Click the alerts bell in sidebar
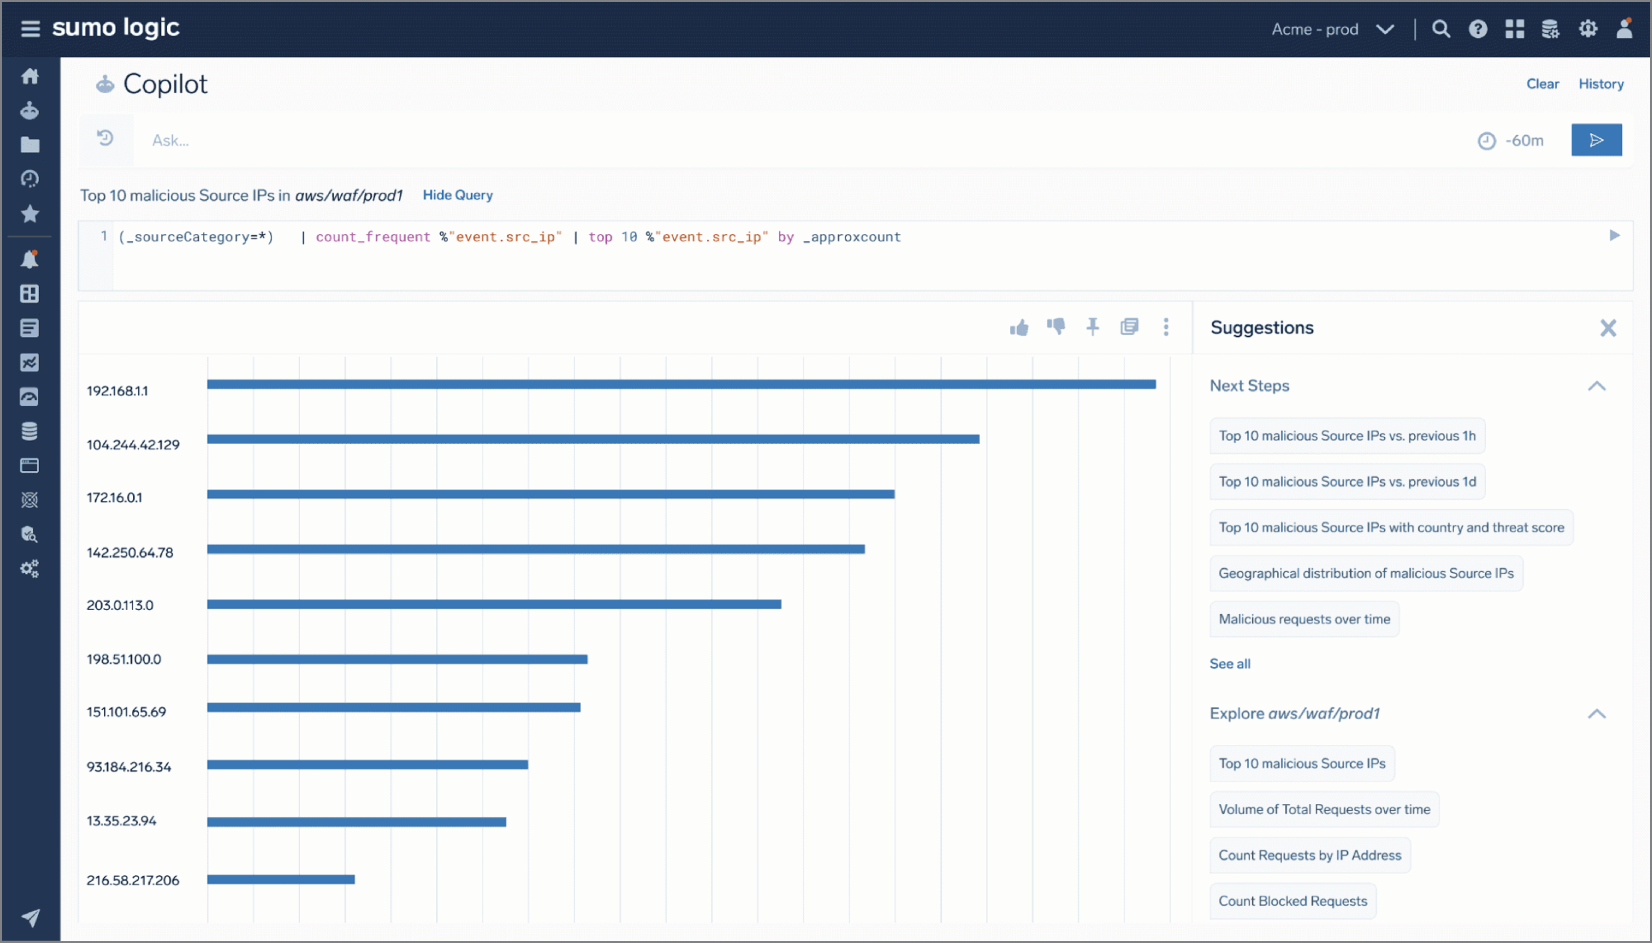Screen dimensions: 1652x943 [x=30, y=259]
